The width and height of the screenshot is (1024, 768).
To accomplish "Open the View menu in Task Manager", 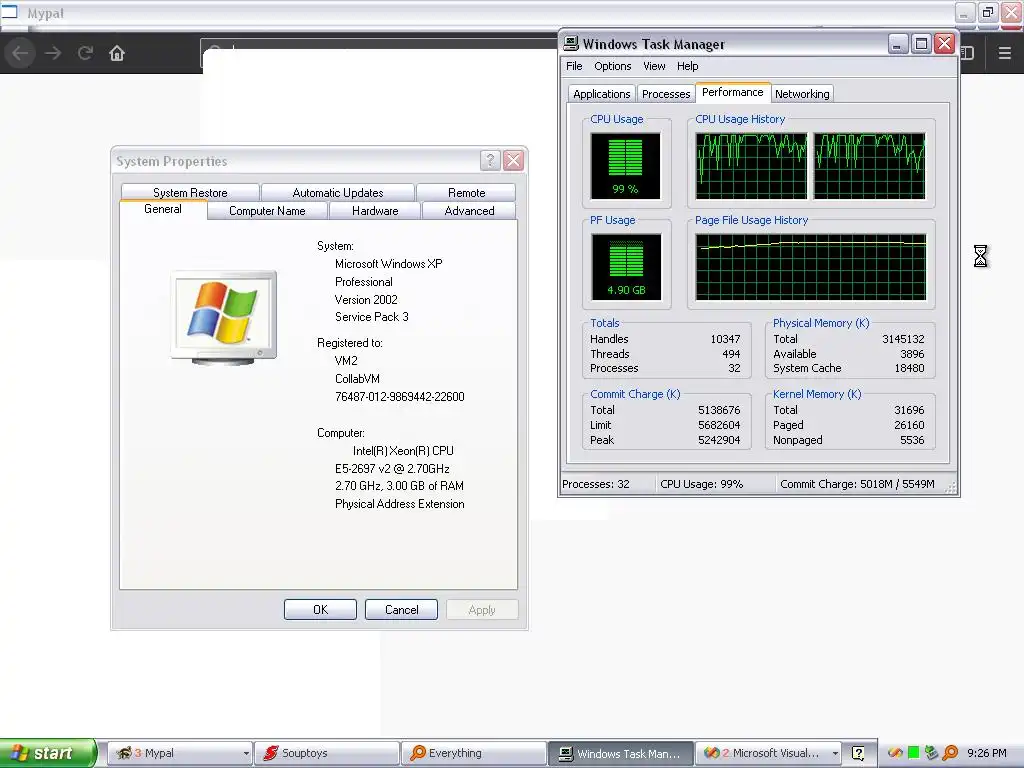I will click(x=654, y=66).
